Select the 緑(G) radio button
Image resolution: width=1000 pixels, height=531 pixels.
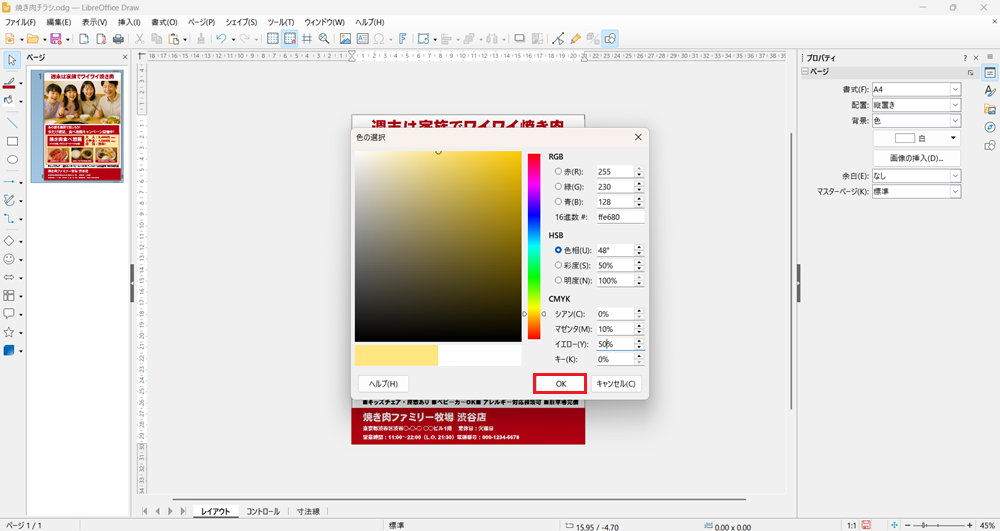click(558, 187)
